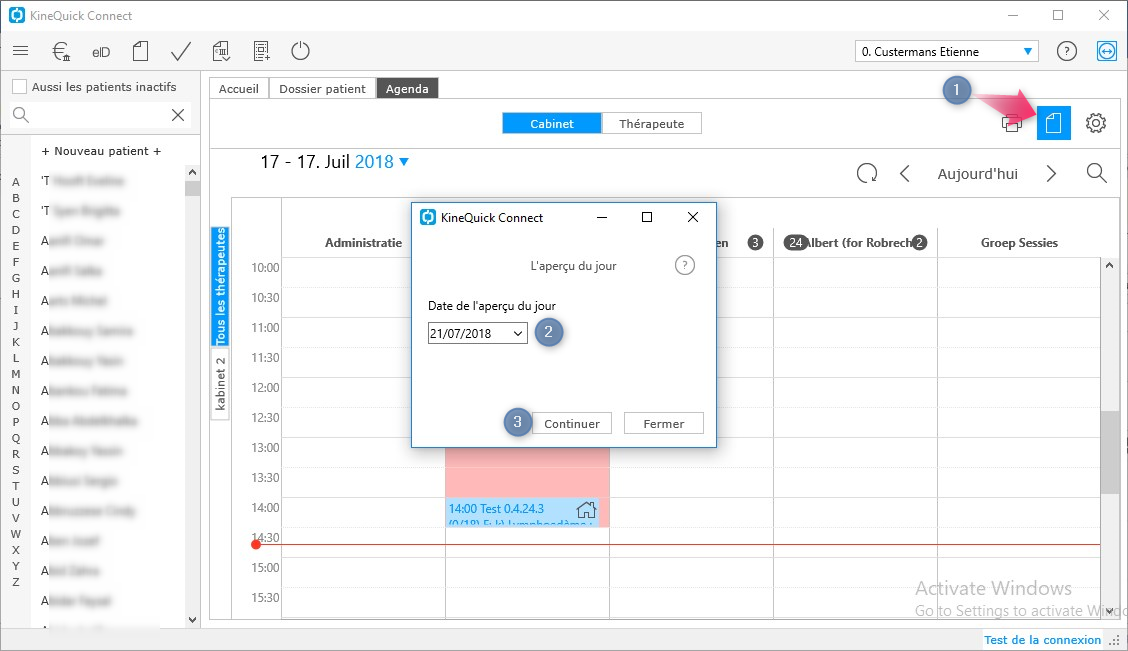Click the agenda print icon
Image resolution: width=1128 pixels, height=651 pixels.
[x=1011, y=123]
